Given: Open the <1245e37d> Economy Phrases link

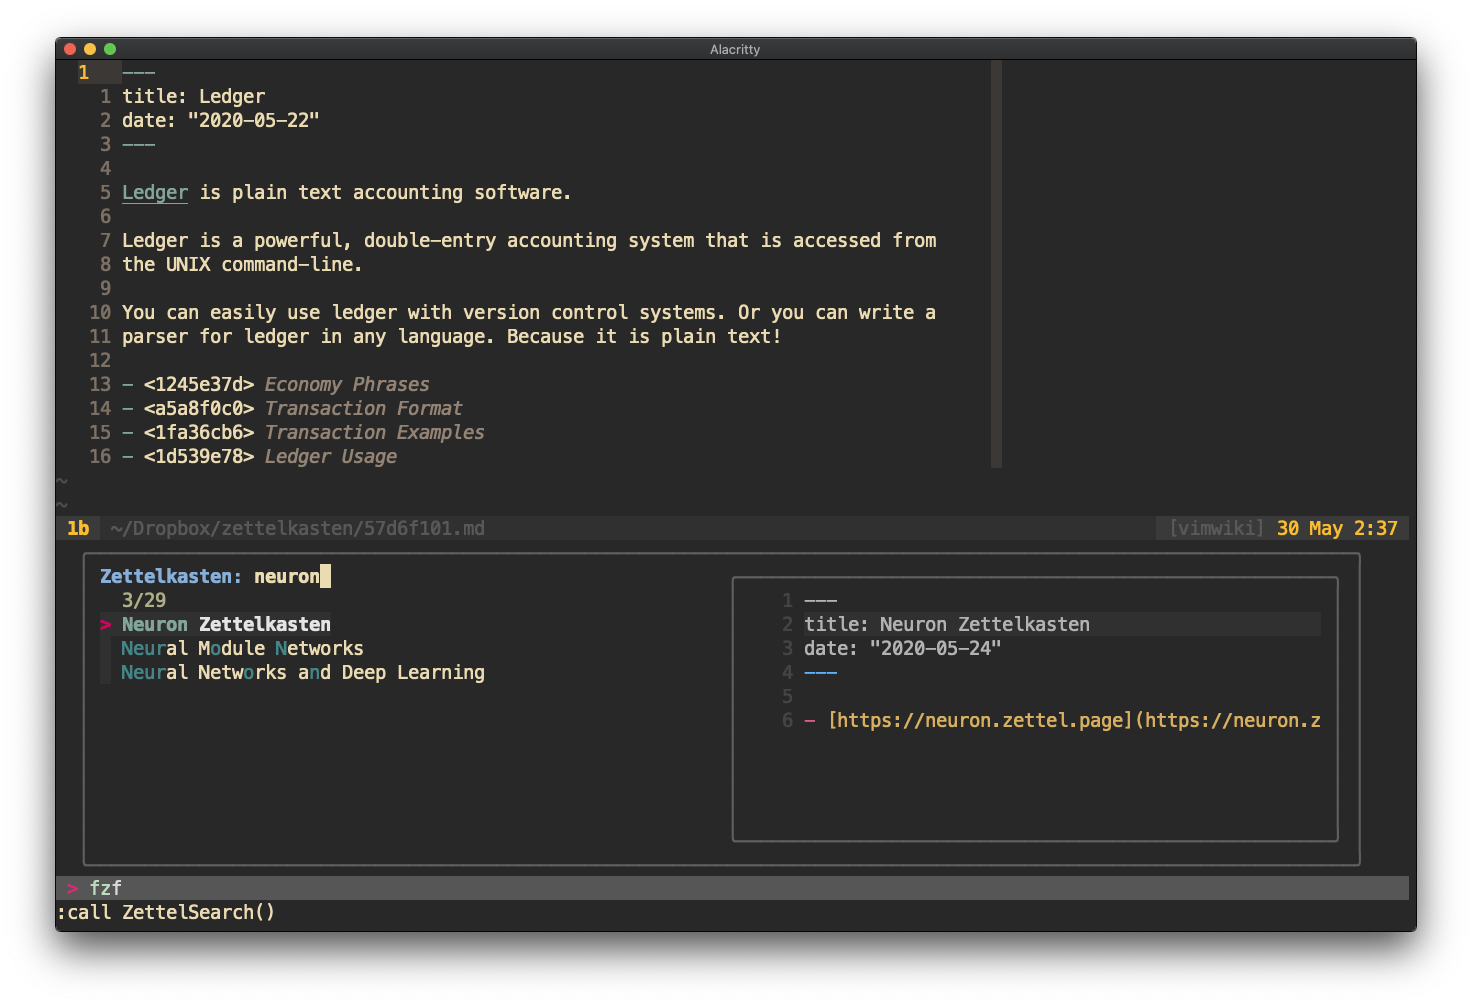Looking at the screenshot, I should pyautogui.click(x=286, y=385).
